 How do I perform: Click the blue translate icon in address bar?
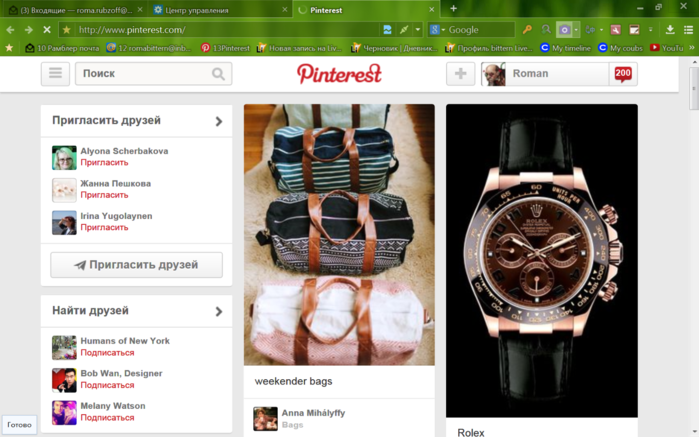(x=387, y=30)
